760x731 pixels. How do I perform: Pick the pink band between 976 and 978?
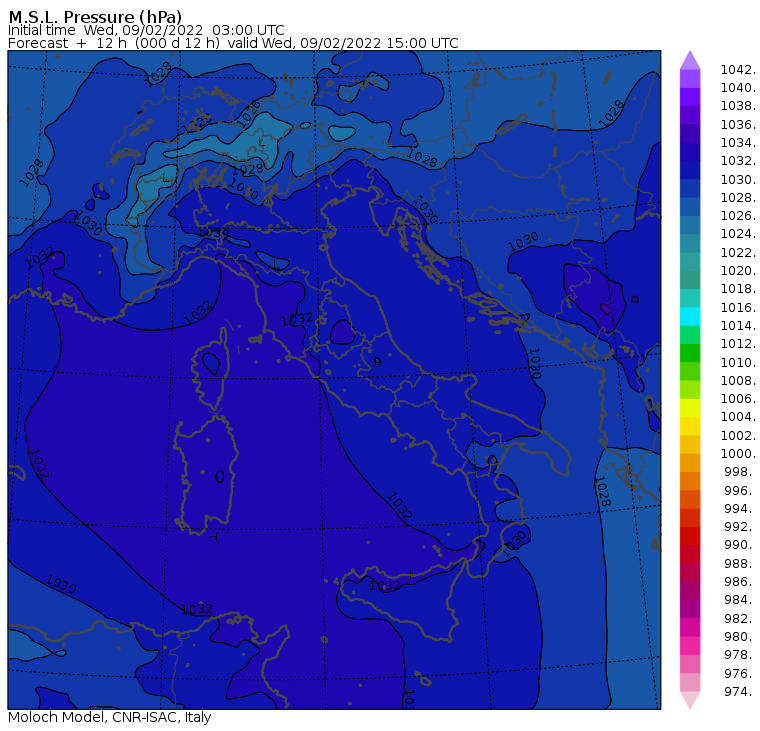tap(690, 664)
